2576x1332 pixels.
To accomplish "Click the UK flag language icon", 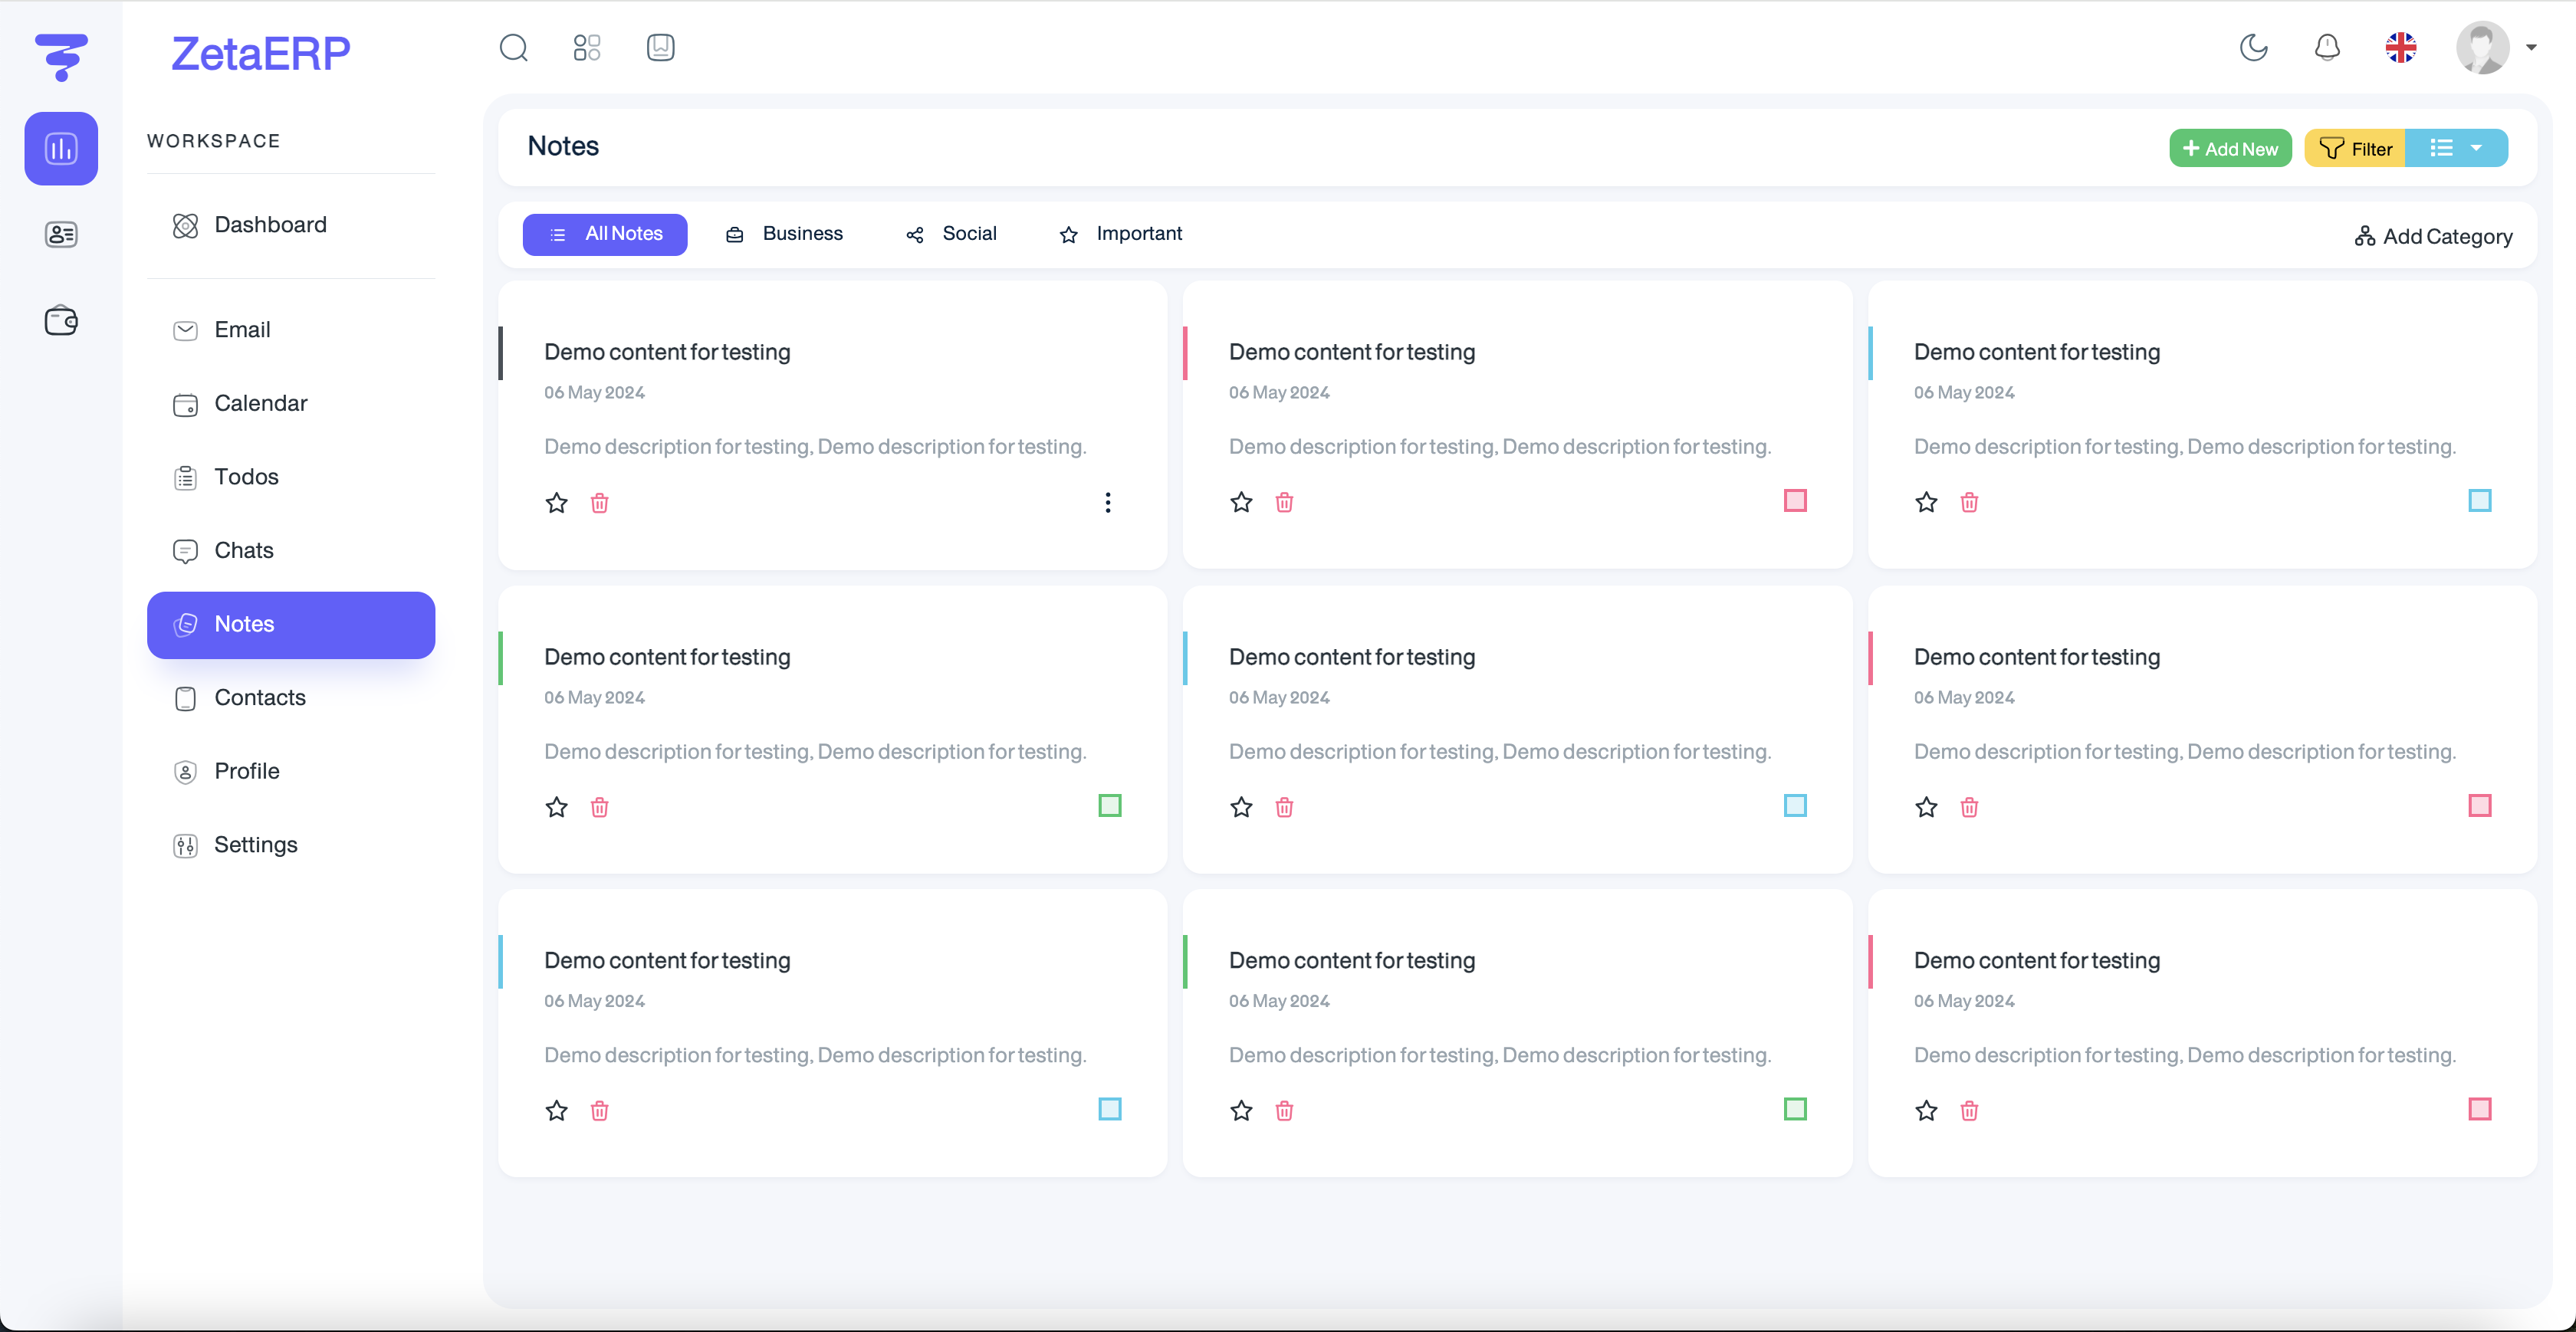I will point(2400,47).
